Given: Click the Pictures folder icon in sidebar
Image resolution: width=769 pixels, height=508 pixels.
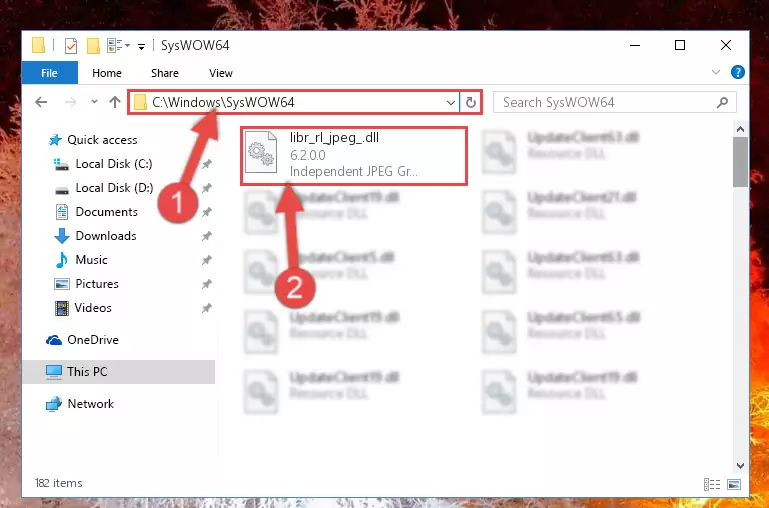Looking at the screenshot, I should (x=62, y=284).
